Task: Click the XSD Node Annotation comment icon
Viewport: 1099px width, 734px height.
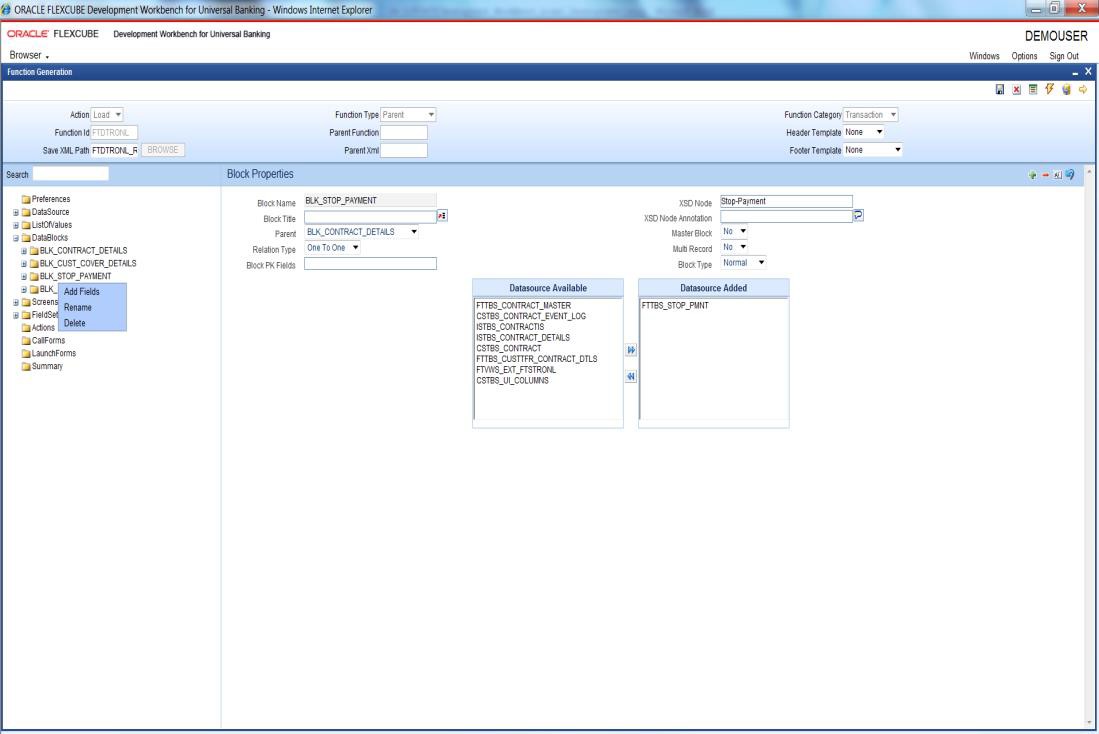Action: click(859, 216)
